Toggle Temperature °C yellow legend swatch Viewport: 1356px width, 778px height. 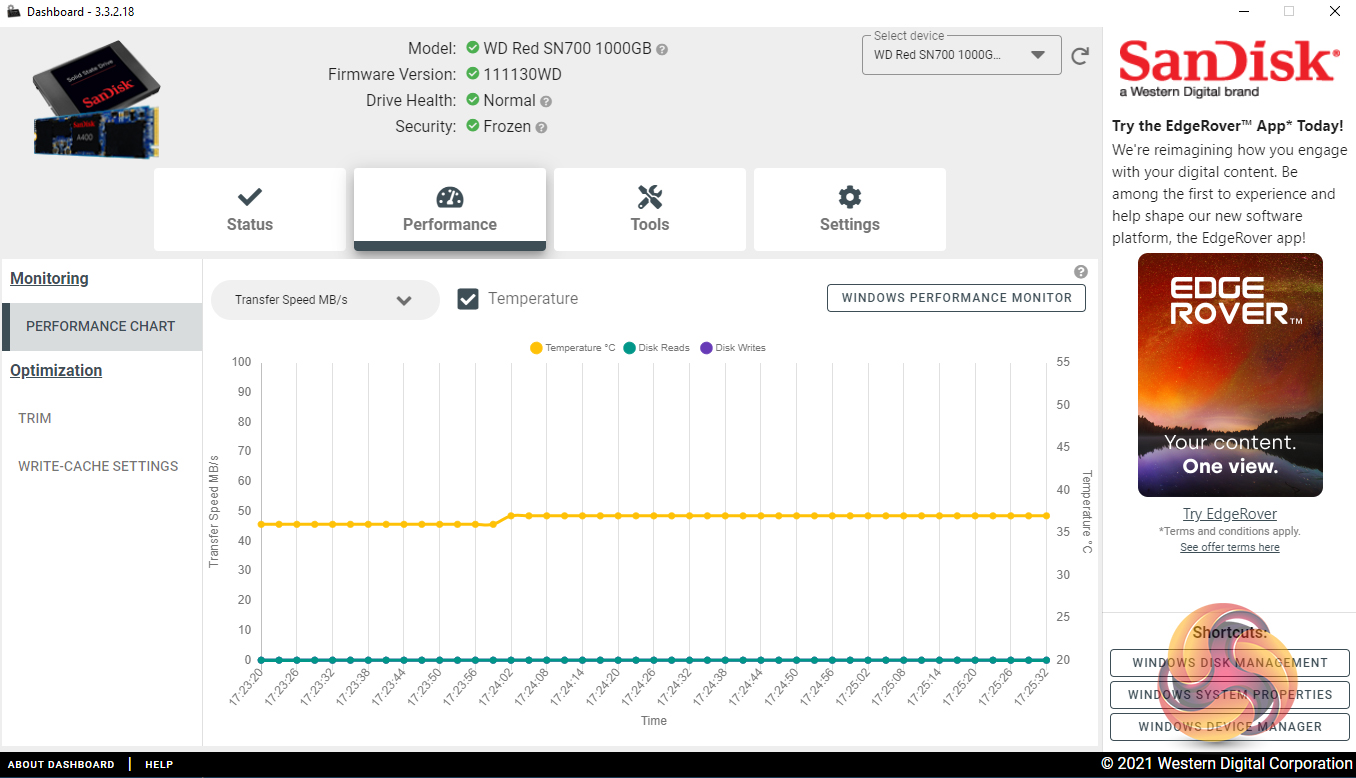537,348
